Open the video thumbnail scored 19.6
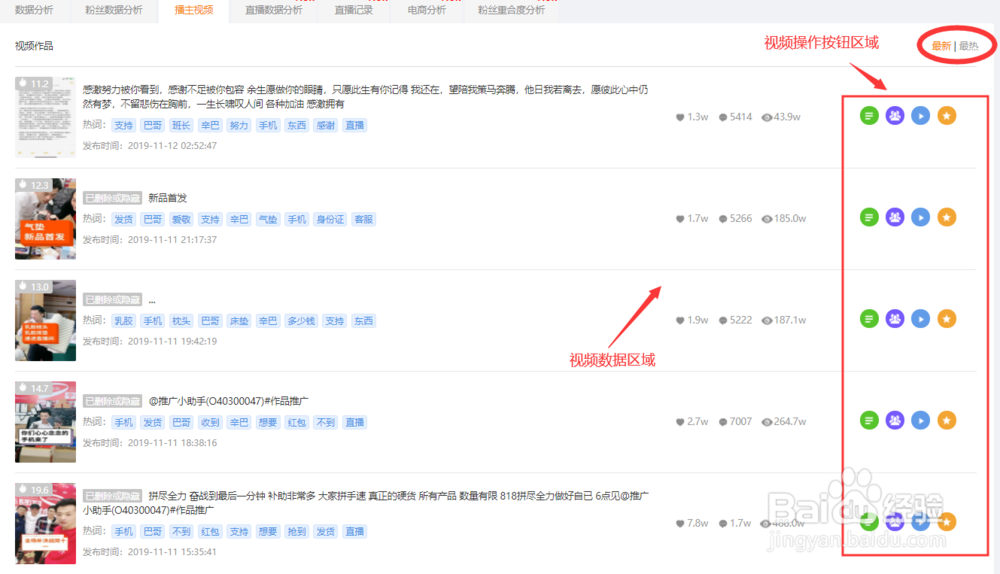 point(45,523)
